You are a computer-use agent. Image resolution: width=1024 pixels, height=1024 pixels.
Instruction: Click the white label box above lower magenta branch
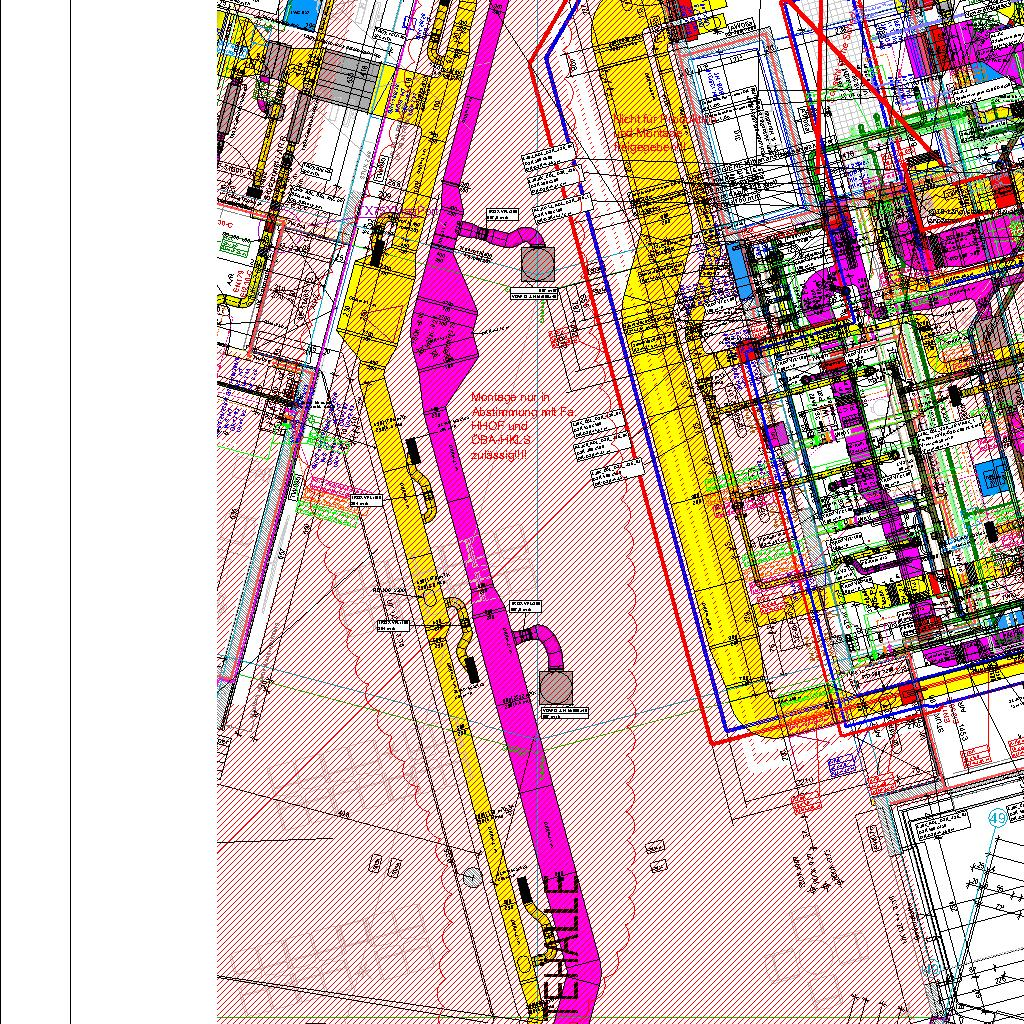click(525, 605)
